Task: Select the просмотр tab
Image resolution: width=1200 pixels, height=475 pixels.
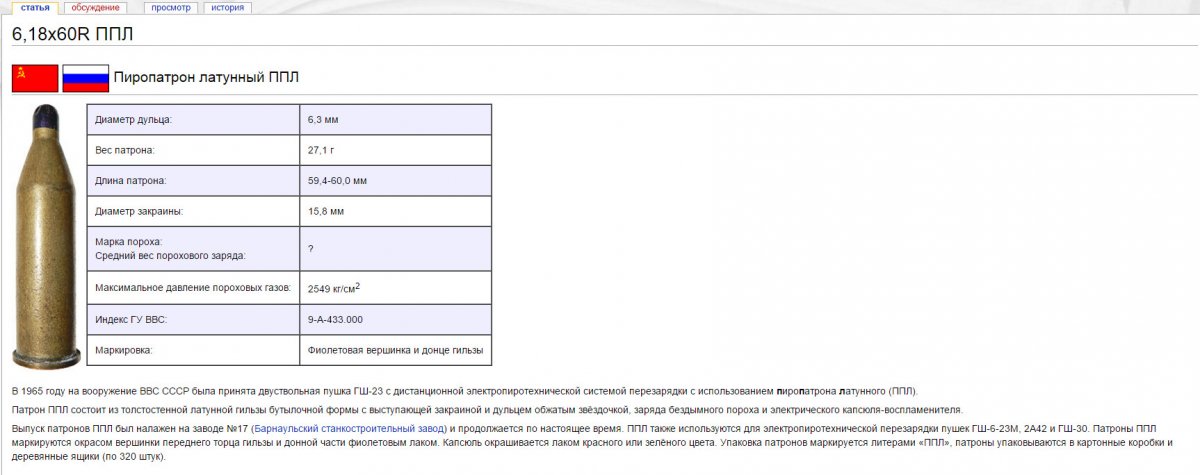Action: pyautogui.click(x=171, y=7)
